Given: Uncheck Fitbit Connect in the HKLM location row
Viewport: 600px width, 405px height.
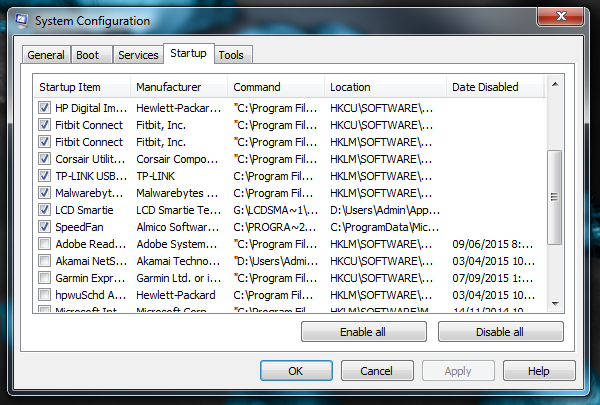Looking at the screenshot, I should pyautogui.click(x=44, y=142).
